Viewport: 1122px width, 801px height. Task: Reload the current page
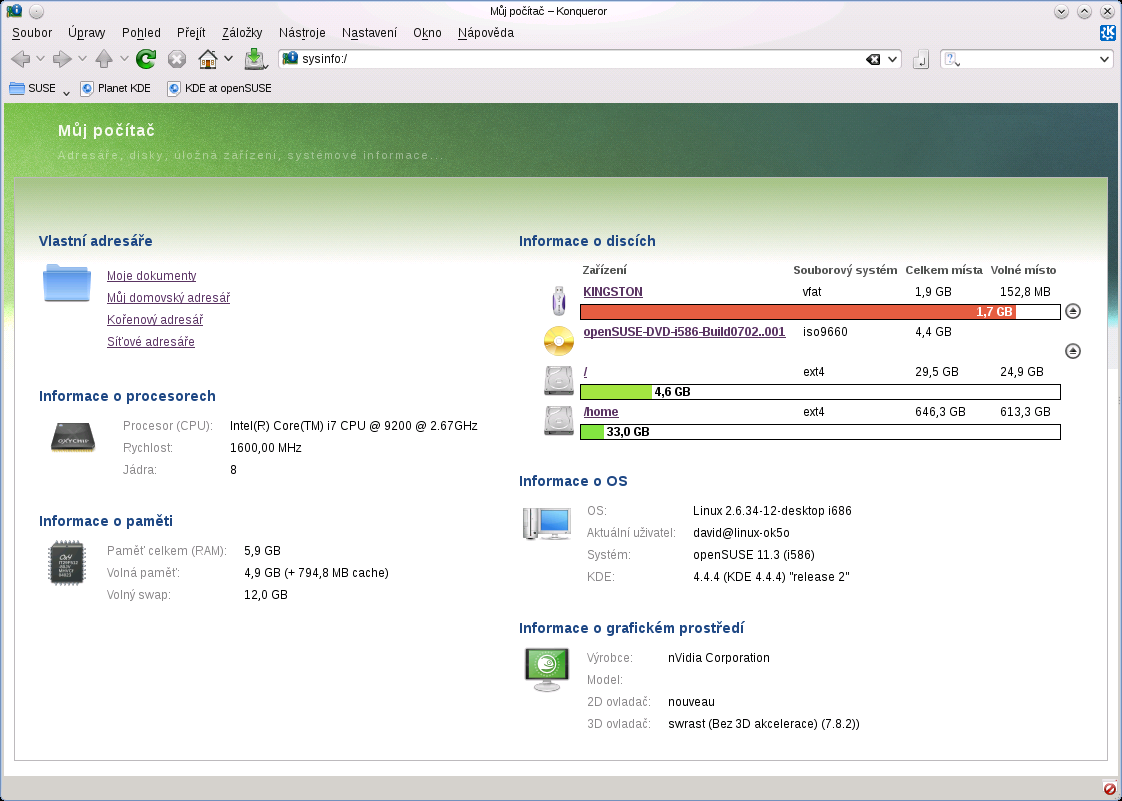tap(146, 59)
